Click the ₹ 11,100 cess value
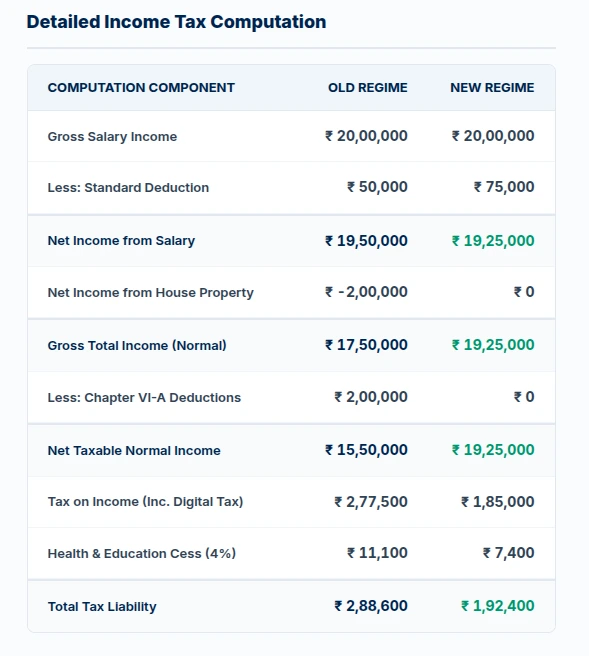The height and width of the screenshot is (656, 589). coord(377,553)
